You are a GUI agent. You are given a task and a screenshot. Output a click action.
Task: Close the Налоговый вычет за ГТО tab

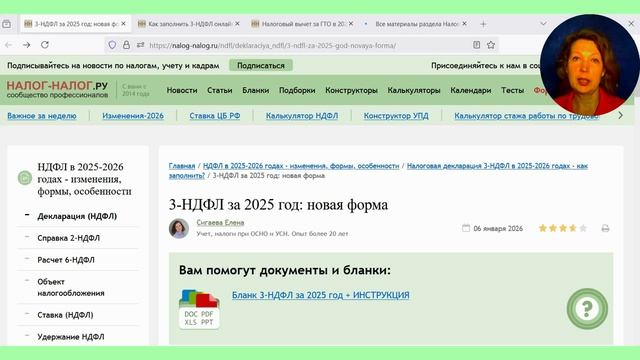click(351, 24)
